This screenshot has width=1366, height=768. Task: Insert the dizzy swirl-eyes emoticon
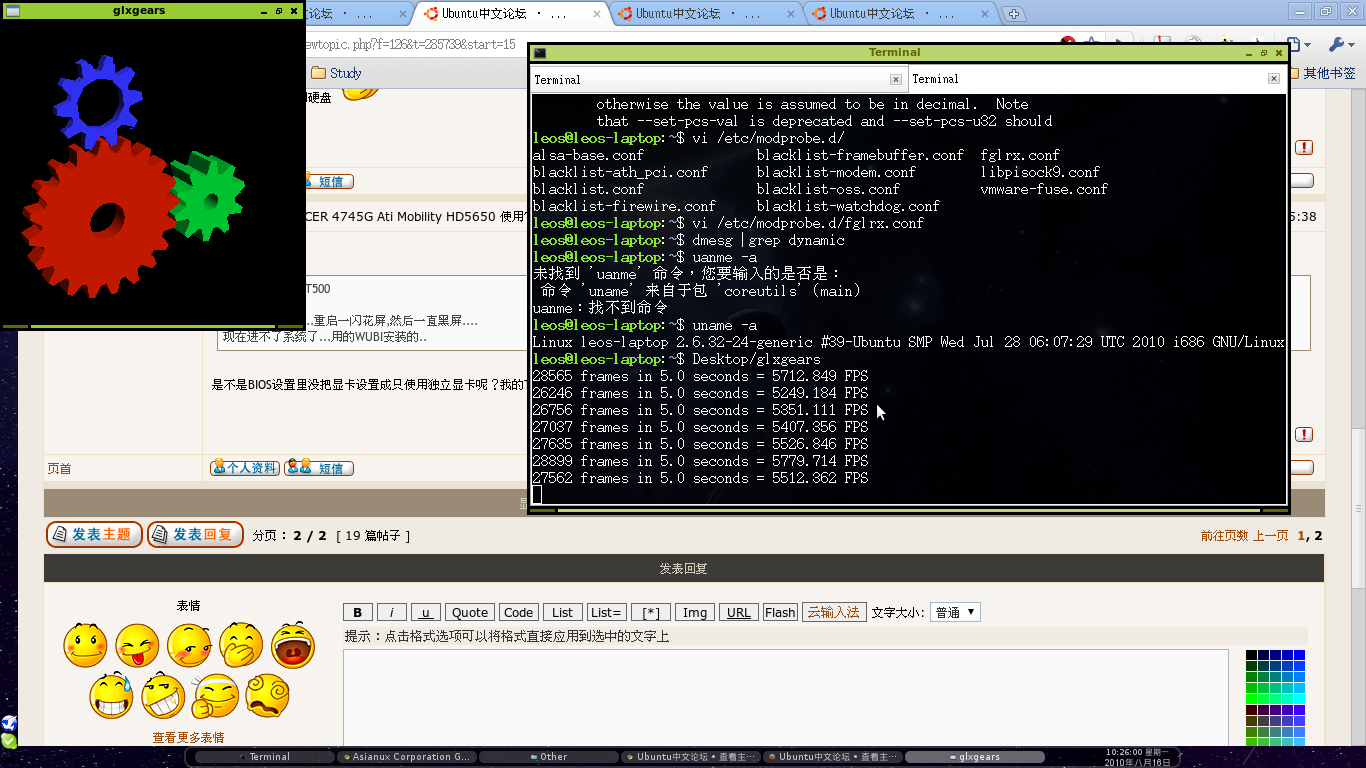[267, 696]
